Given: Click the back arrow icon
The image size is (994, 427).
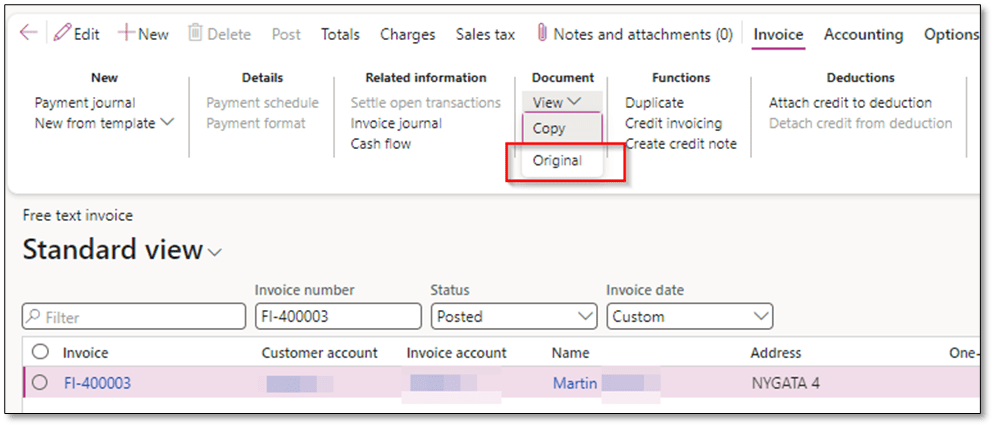Looking at the screenshot, I should coord(28,33).
